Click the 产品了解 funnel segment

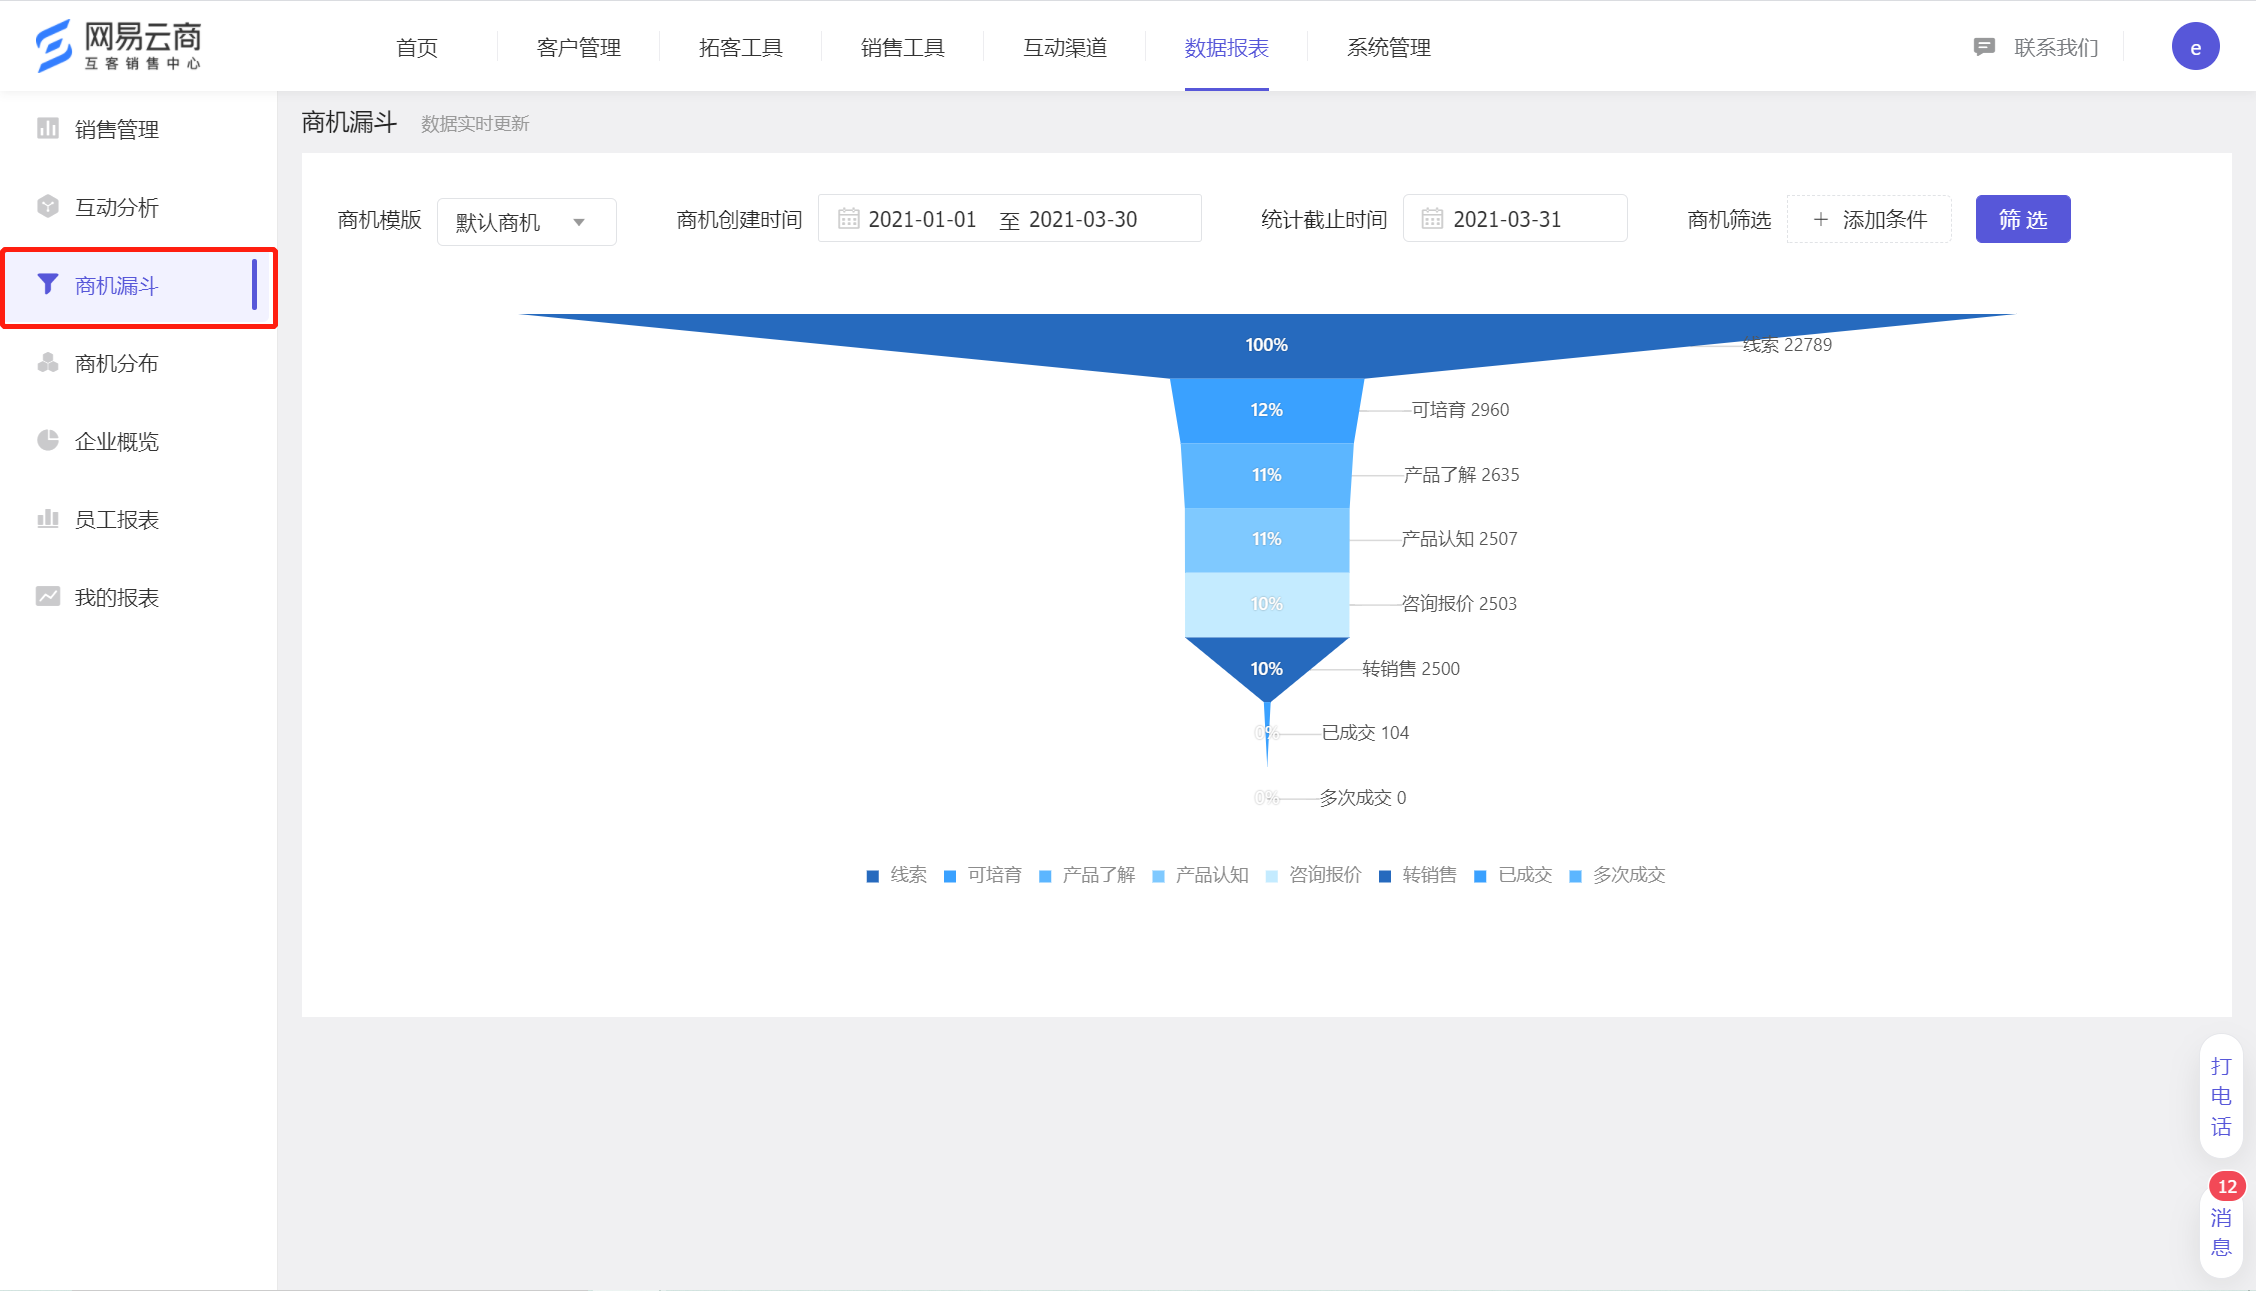[x=1266, y=475]
